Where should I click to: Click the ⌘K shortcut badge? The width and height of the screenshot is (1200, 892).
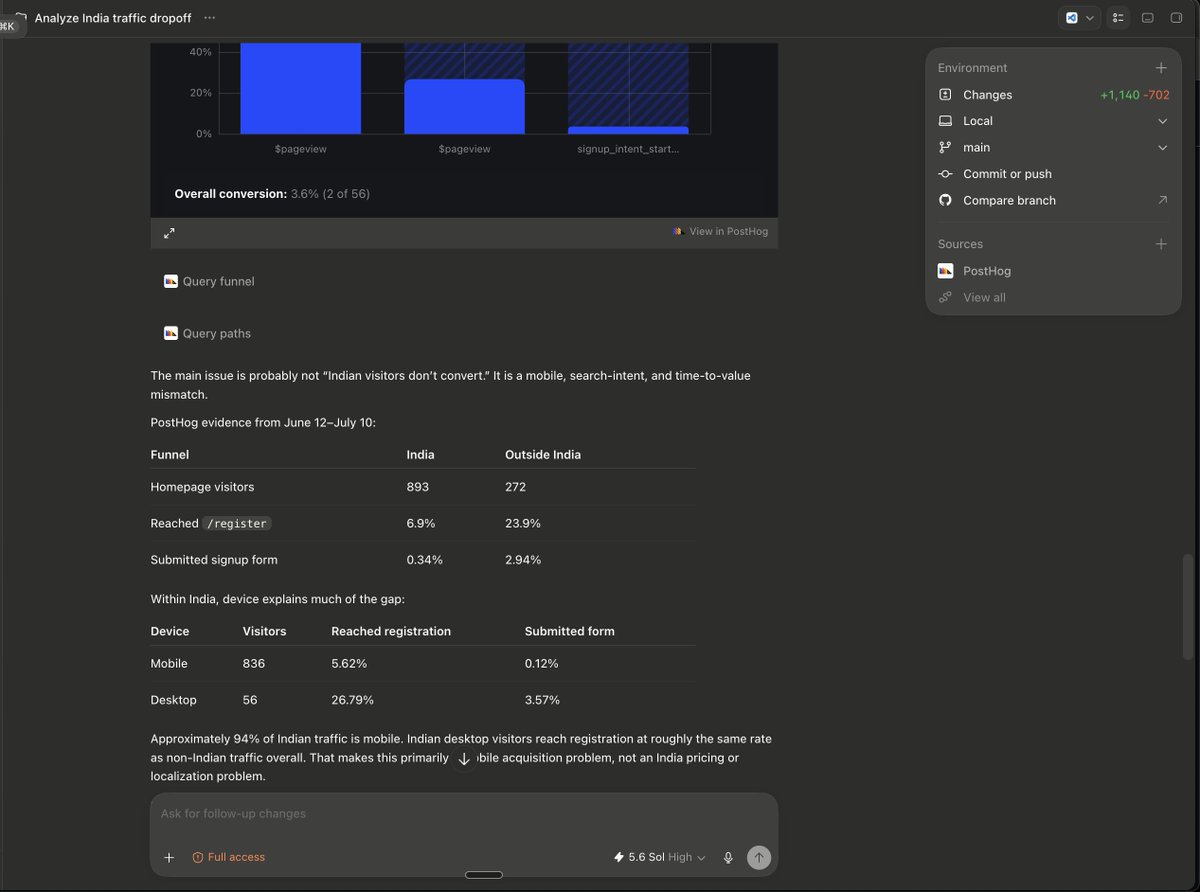click(9, 26)
